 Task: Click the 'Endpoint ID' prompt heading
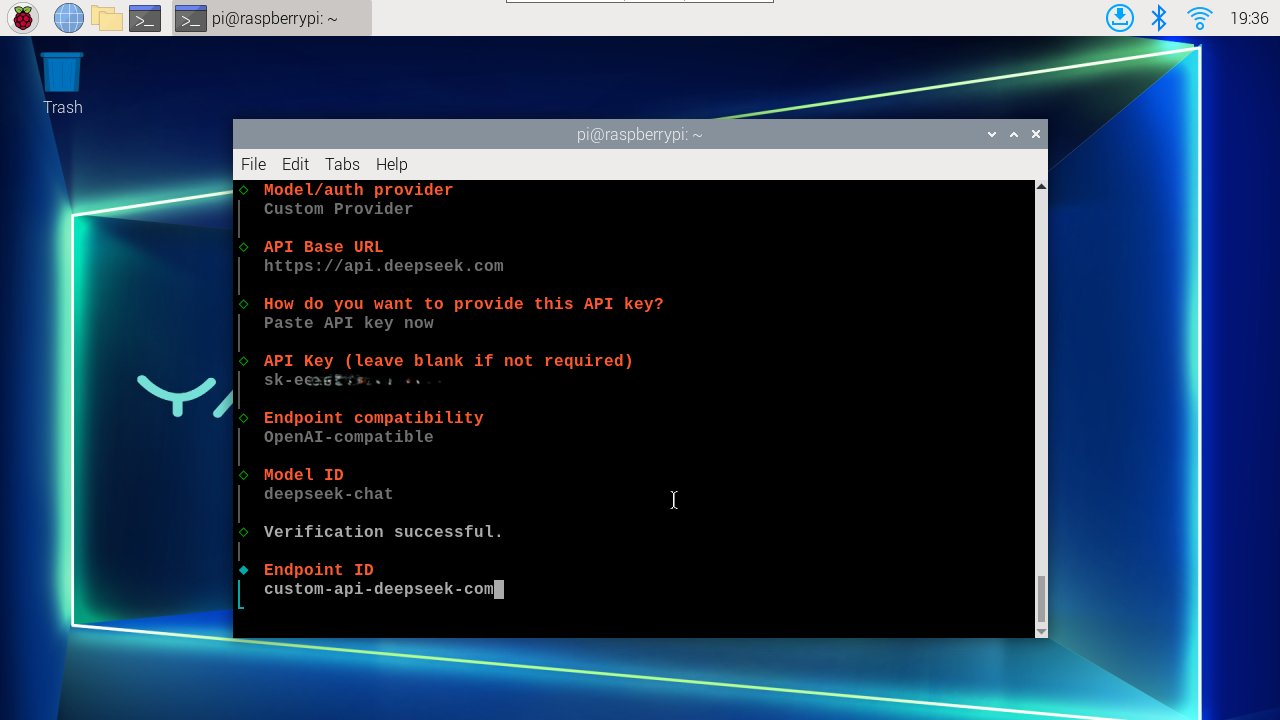tap(319, 570)
